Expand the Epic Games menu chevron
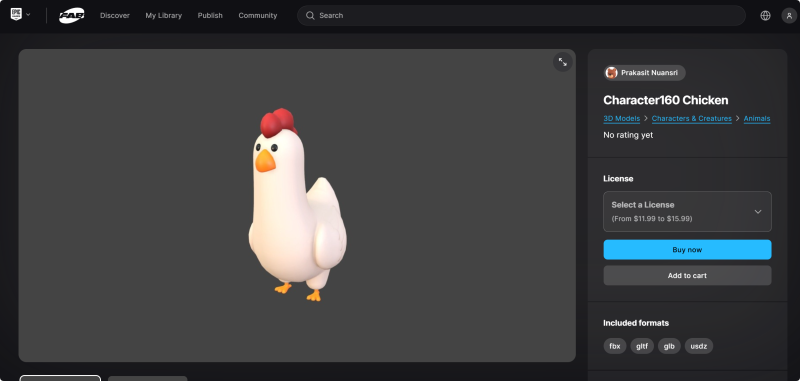Screen dimensions: 800x381 click(28, 15)
